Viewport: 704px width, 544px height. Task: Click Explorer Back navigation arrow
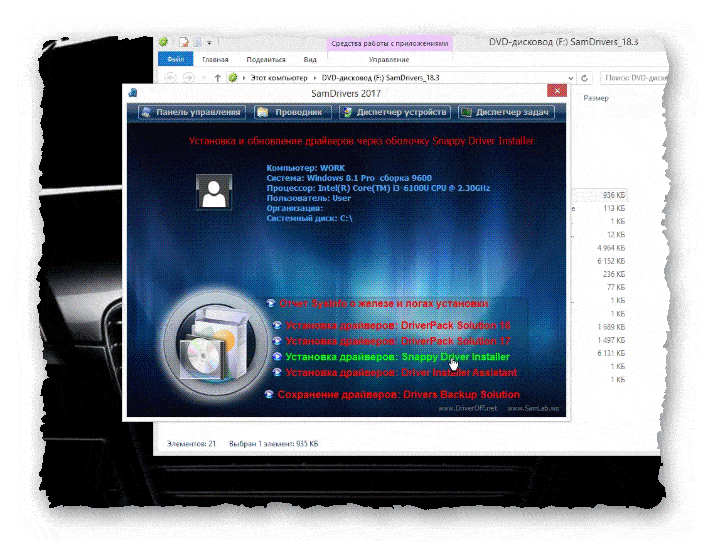click(170, 78)
